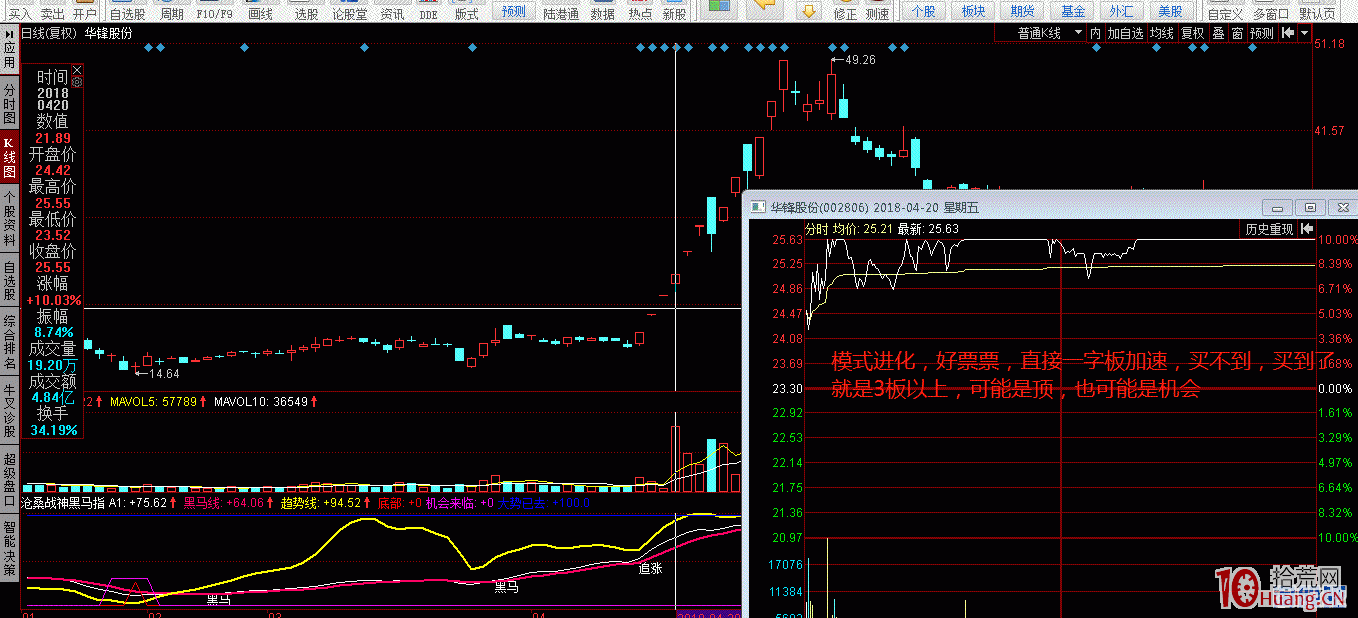
Task: Open the 自选股 sidebar tab
Action: tap(9, 279)
